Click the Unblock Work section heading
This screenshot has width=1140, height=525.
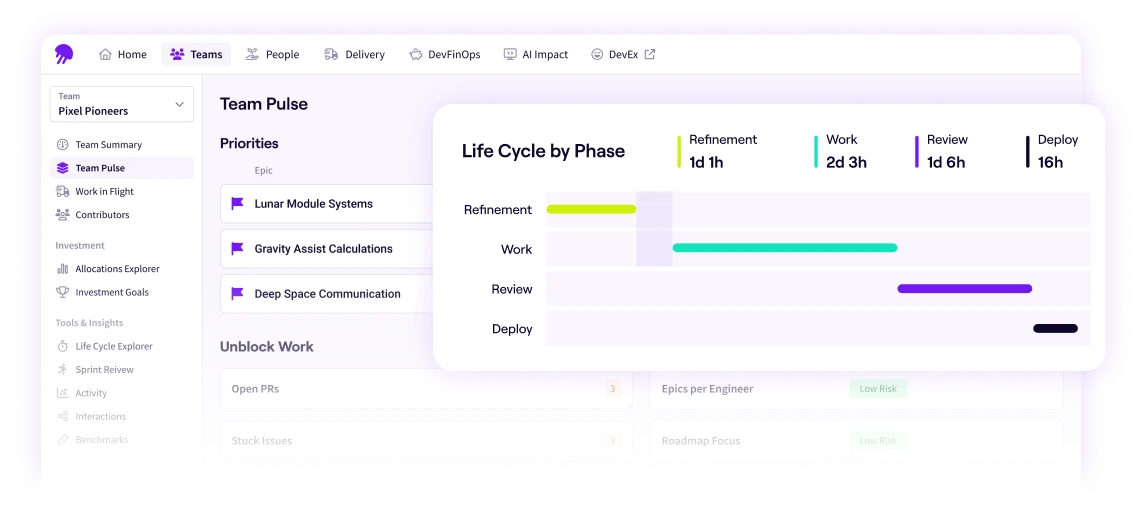coord(267,347)
